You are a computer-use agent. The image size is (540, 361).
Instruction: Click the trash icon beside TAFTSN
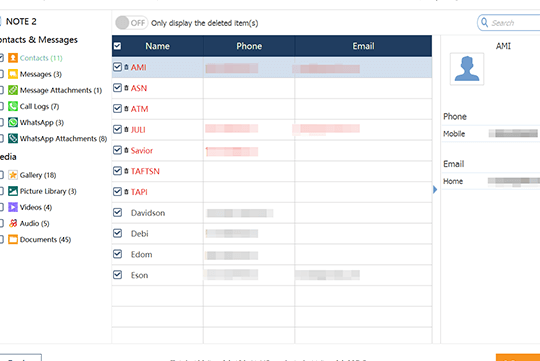(126, 171)
